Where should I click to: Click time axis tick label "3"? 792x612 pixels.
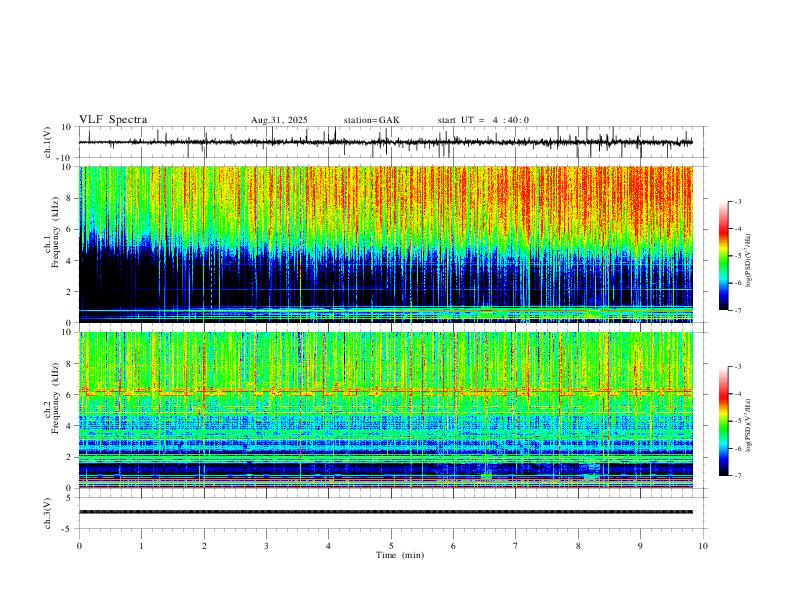[x=266, y=546]
